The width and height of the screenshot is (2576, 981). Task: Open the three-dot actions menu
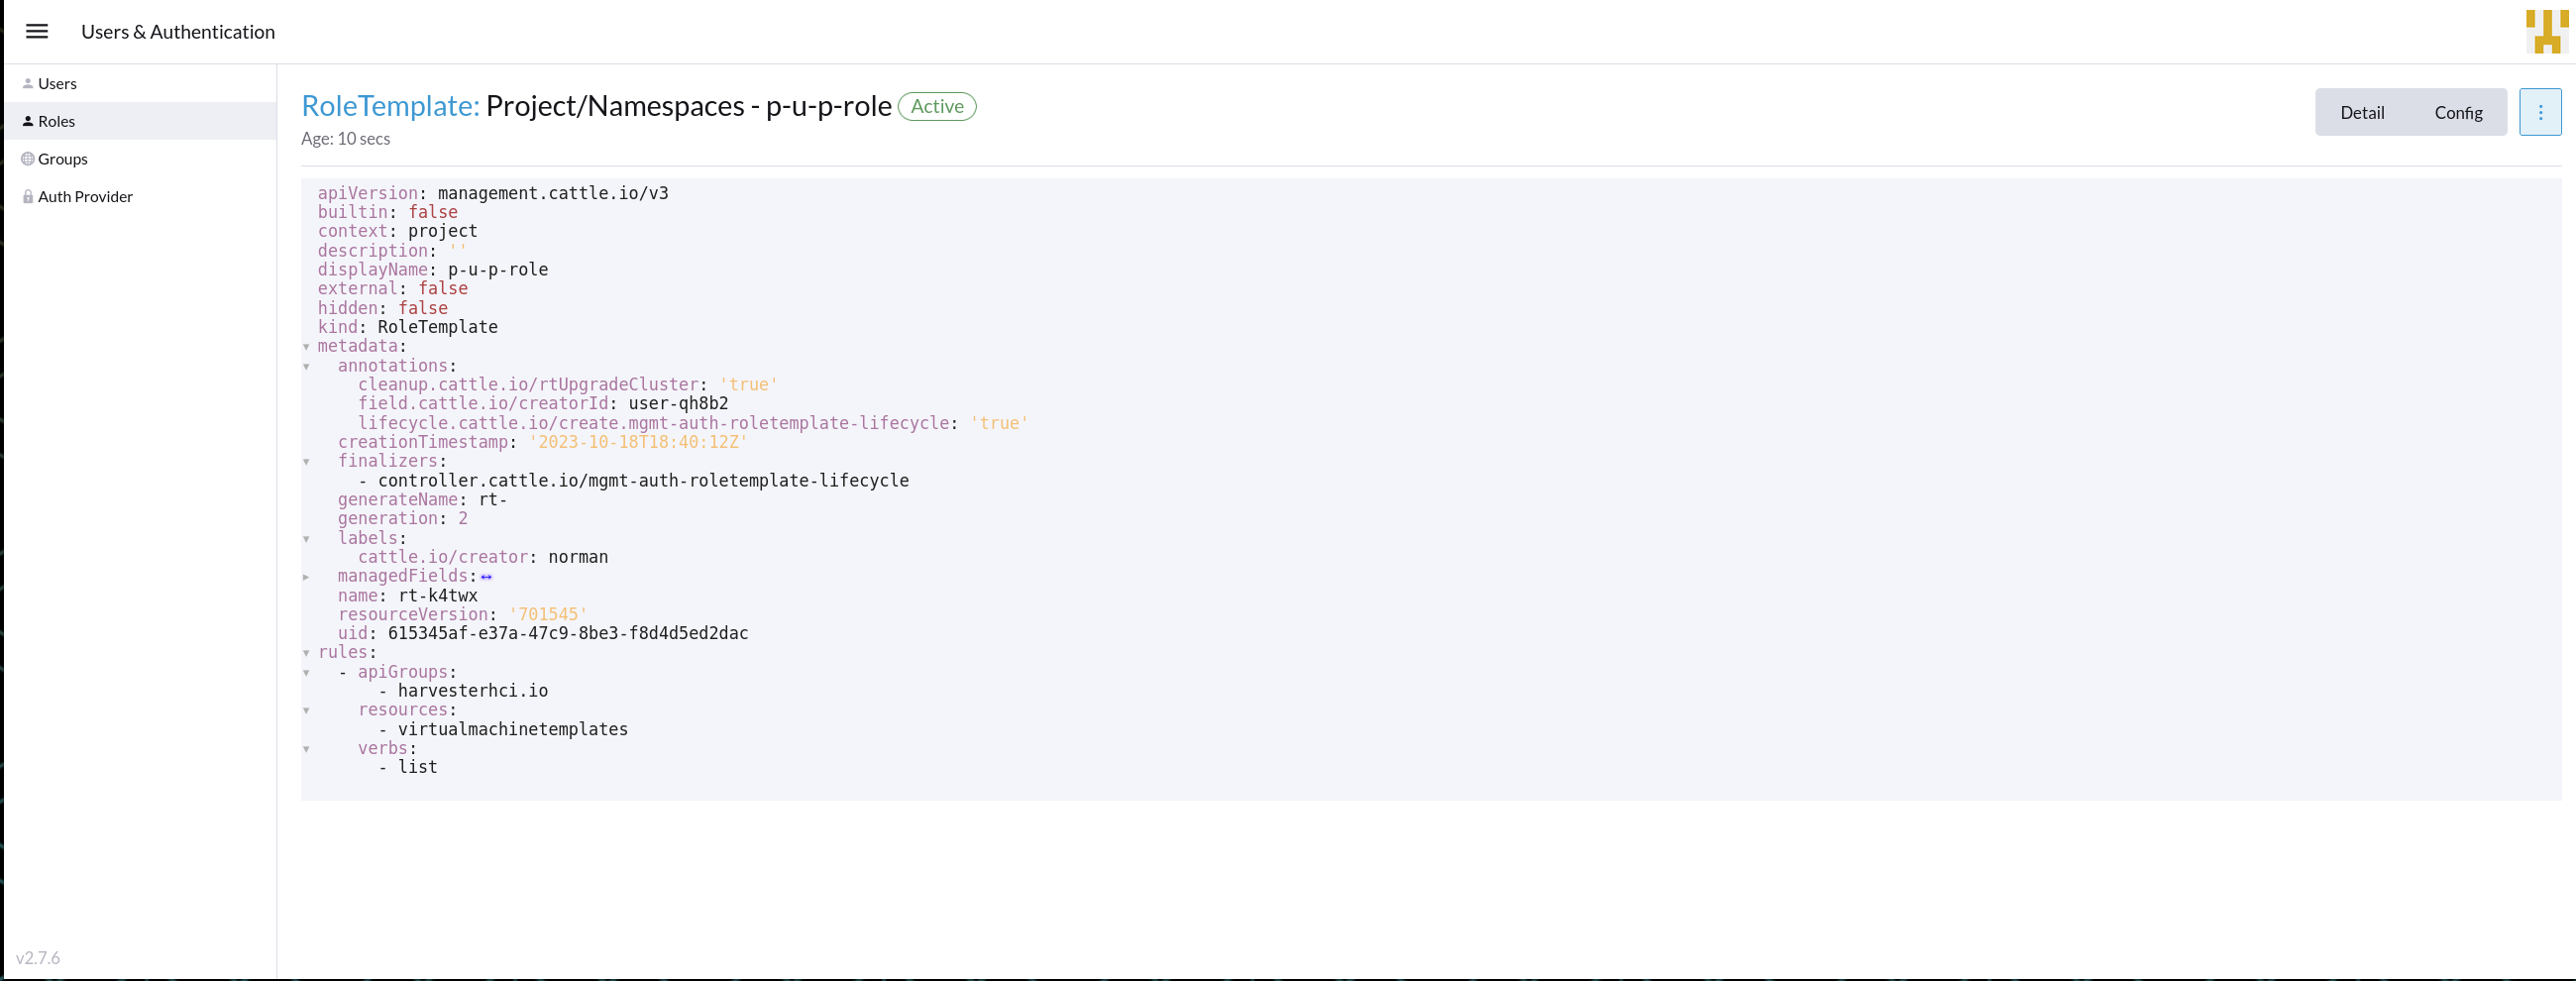click(2540, 112)
